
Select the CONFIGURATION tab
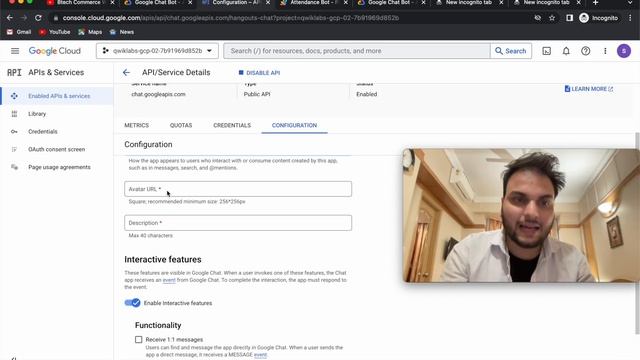coord(294,125)
